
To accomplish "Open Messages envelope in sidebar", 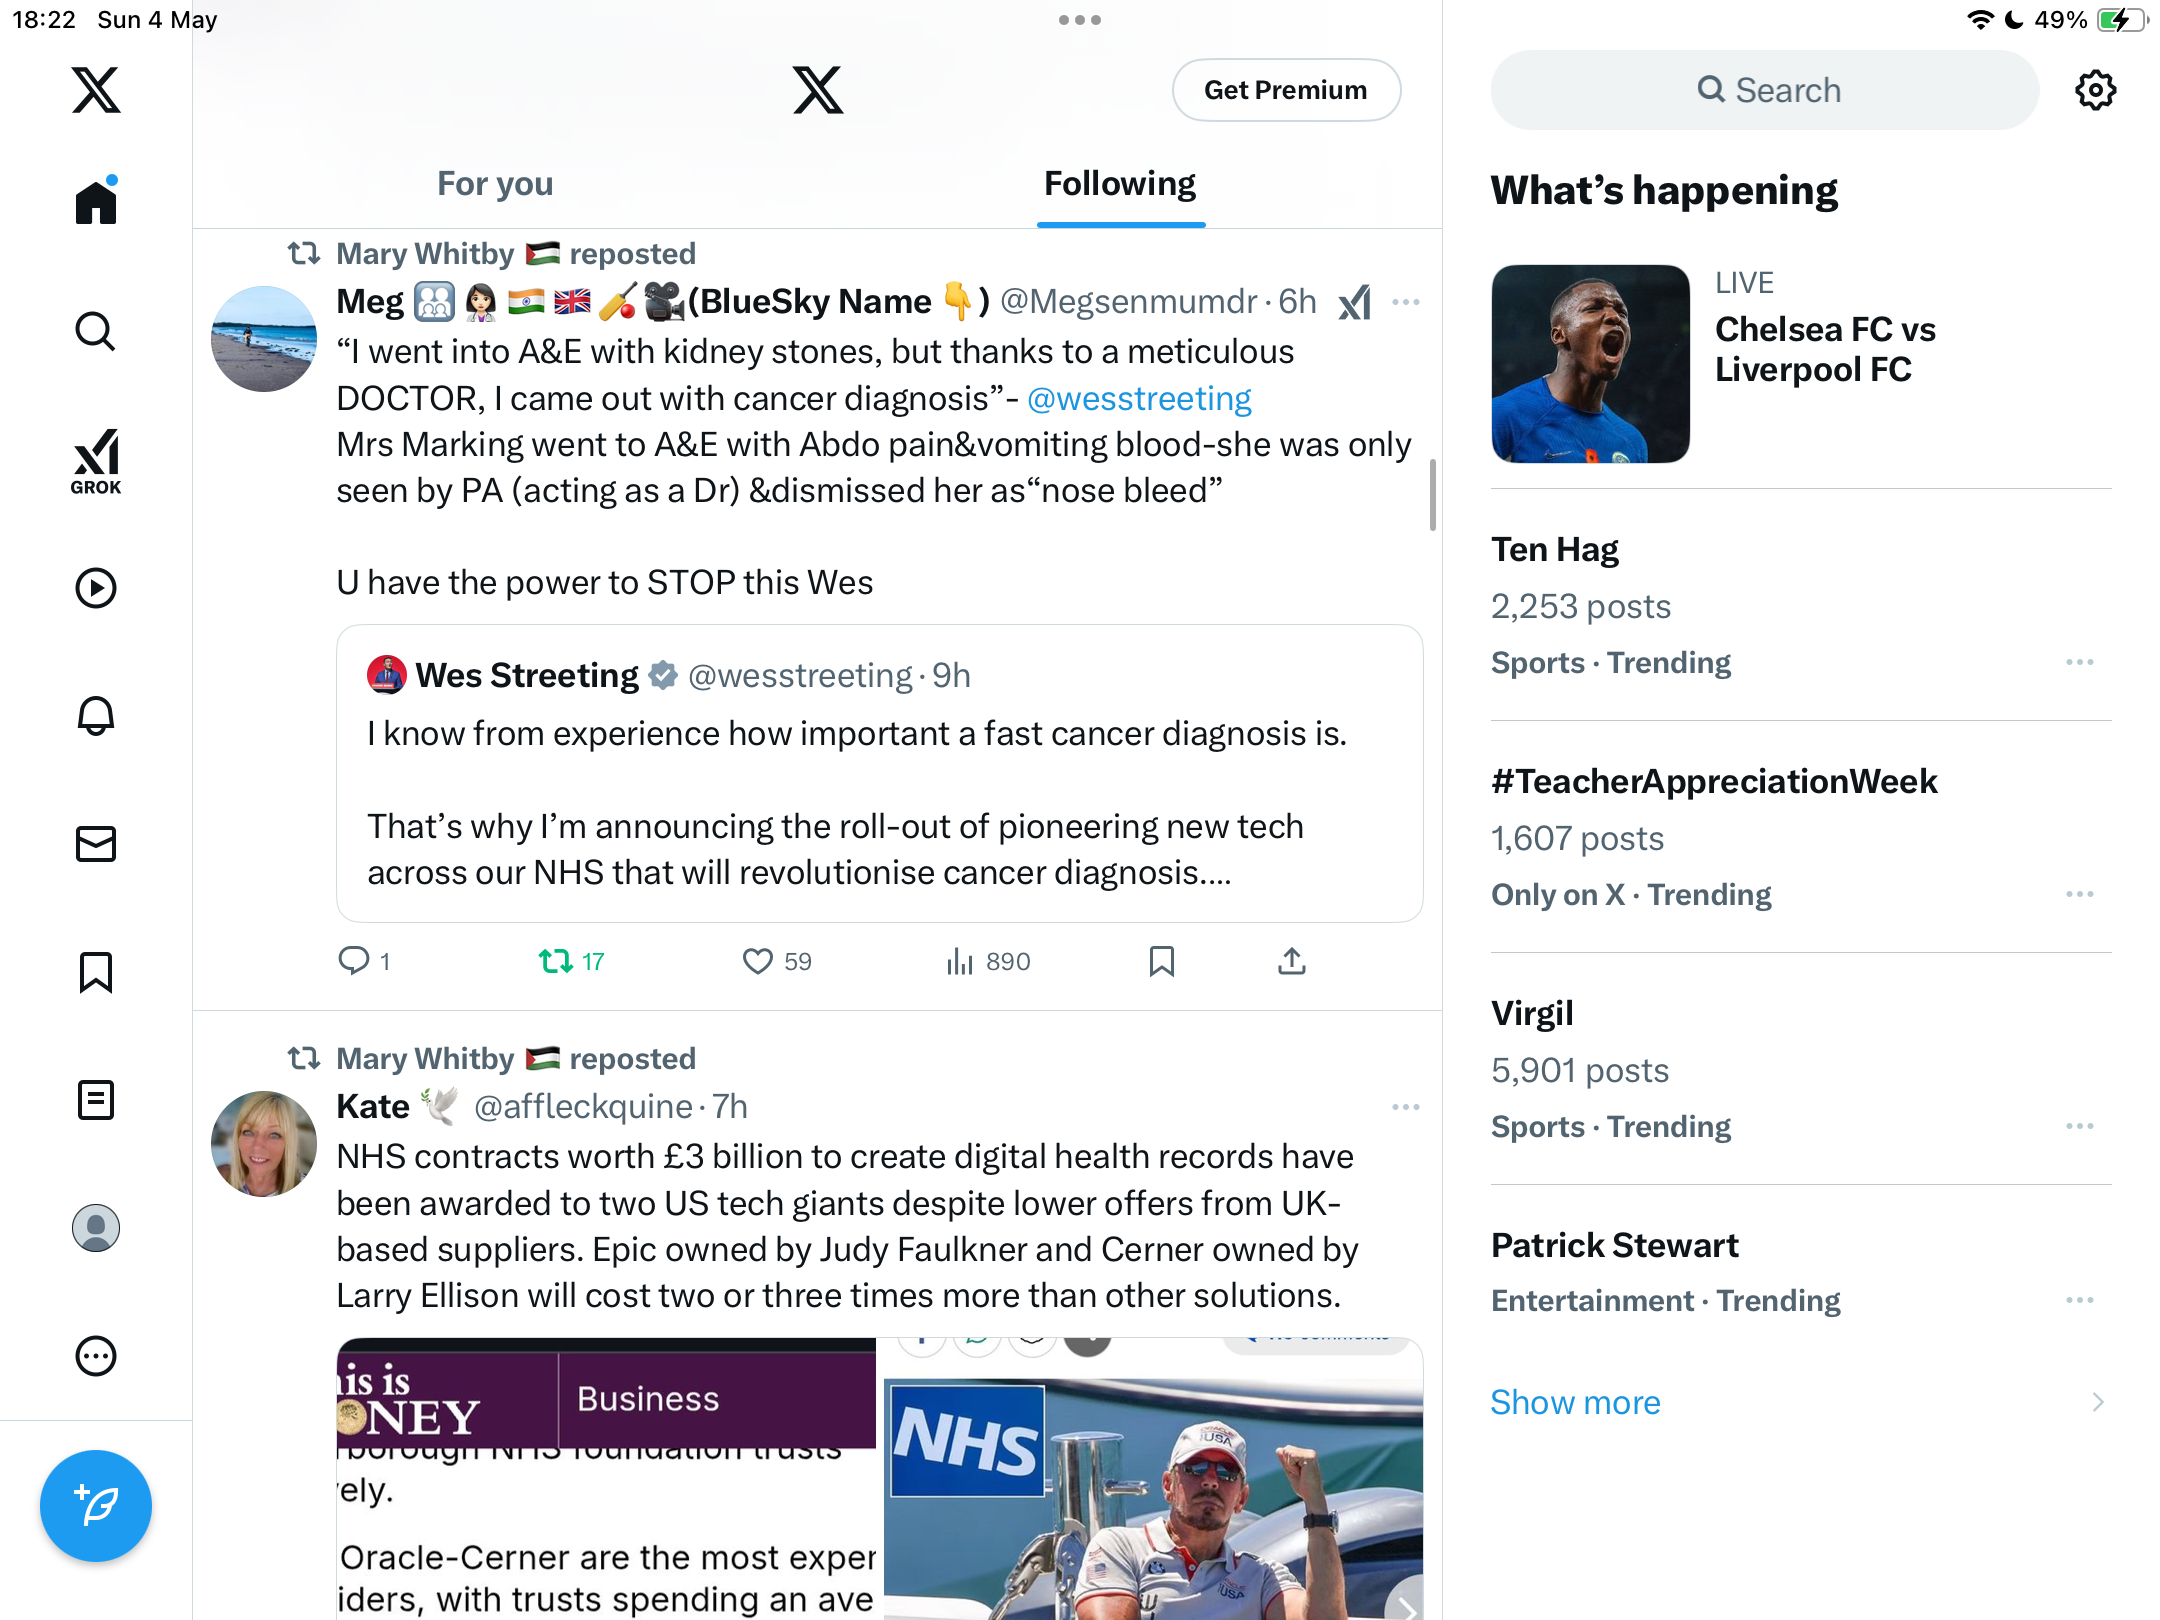I will (x=96, y=844).
